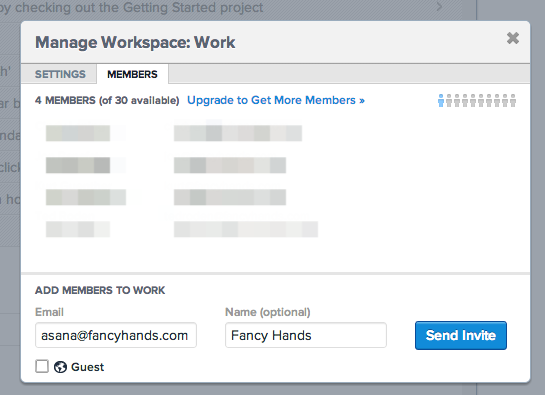Click the fourth member's blurred email
Image resolution: width=545 pixels, height=395 pixels.
pyautogui.click(x=246, y=229)
